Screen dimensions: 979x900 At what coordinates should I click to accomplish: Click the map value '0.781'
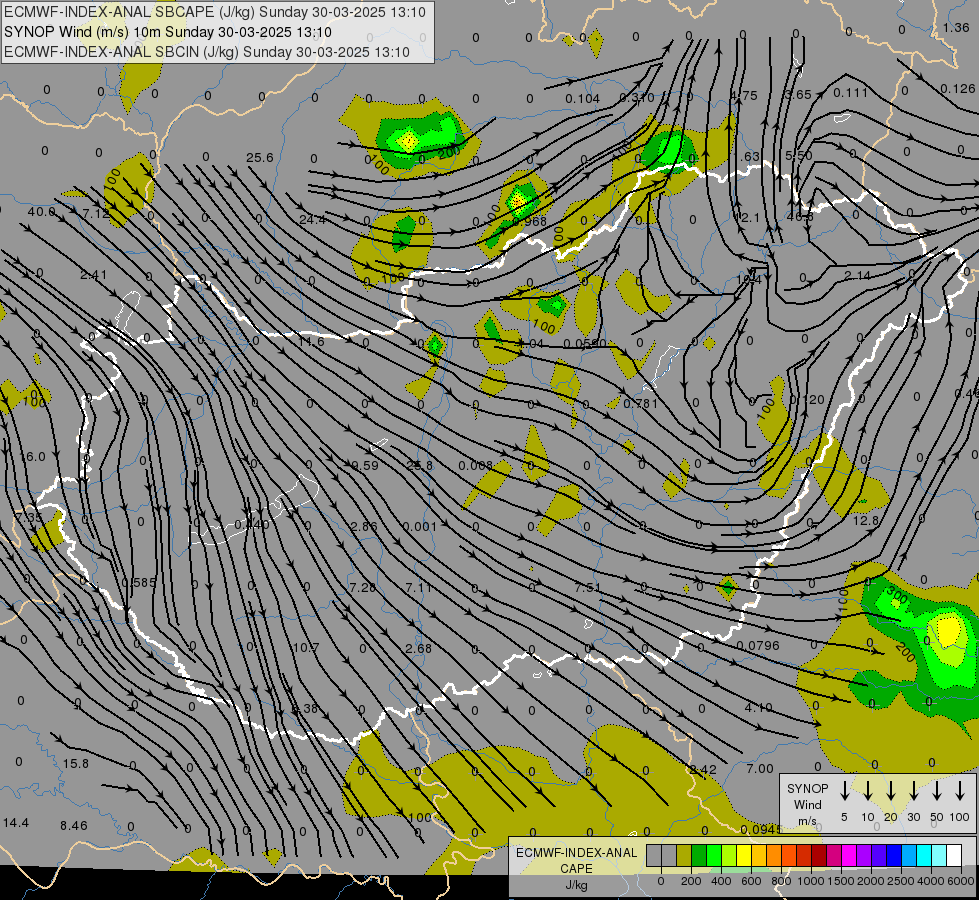click(x=641, y=403)
